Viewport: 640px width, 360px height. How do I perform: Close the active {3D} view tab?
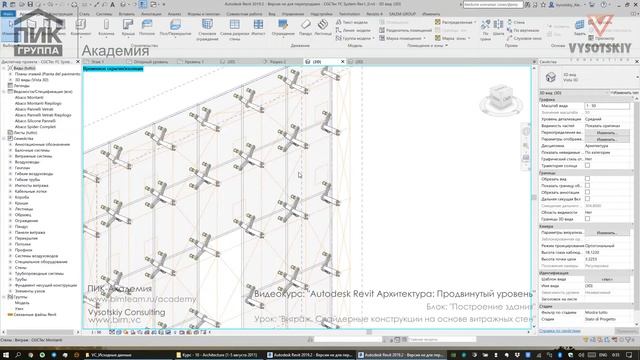point(342,62)
